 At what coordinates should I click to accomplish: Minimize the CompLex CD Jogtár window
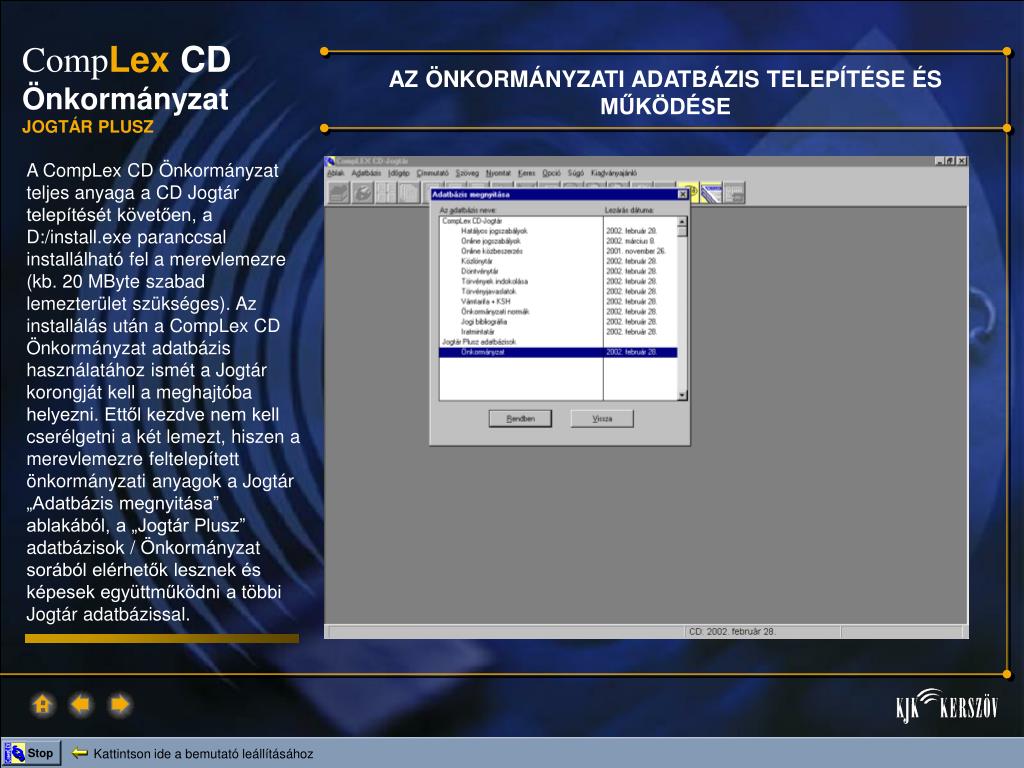coord(939,161)
